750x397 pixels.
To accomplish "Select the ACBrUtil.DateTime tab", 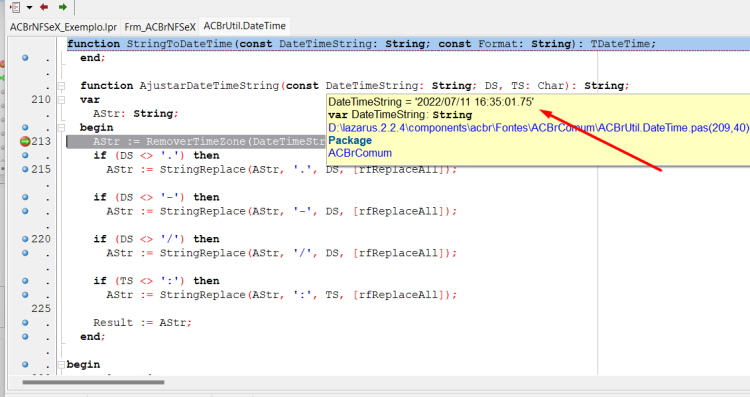I will (244, 26).
